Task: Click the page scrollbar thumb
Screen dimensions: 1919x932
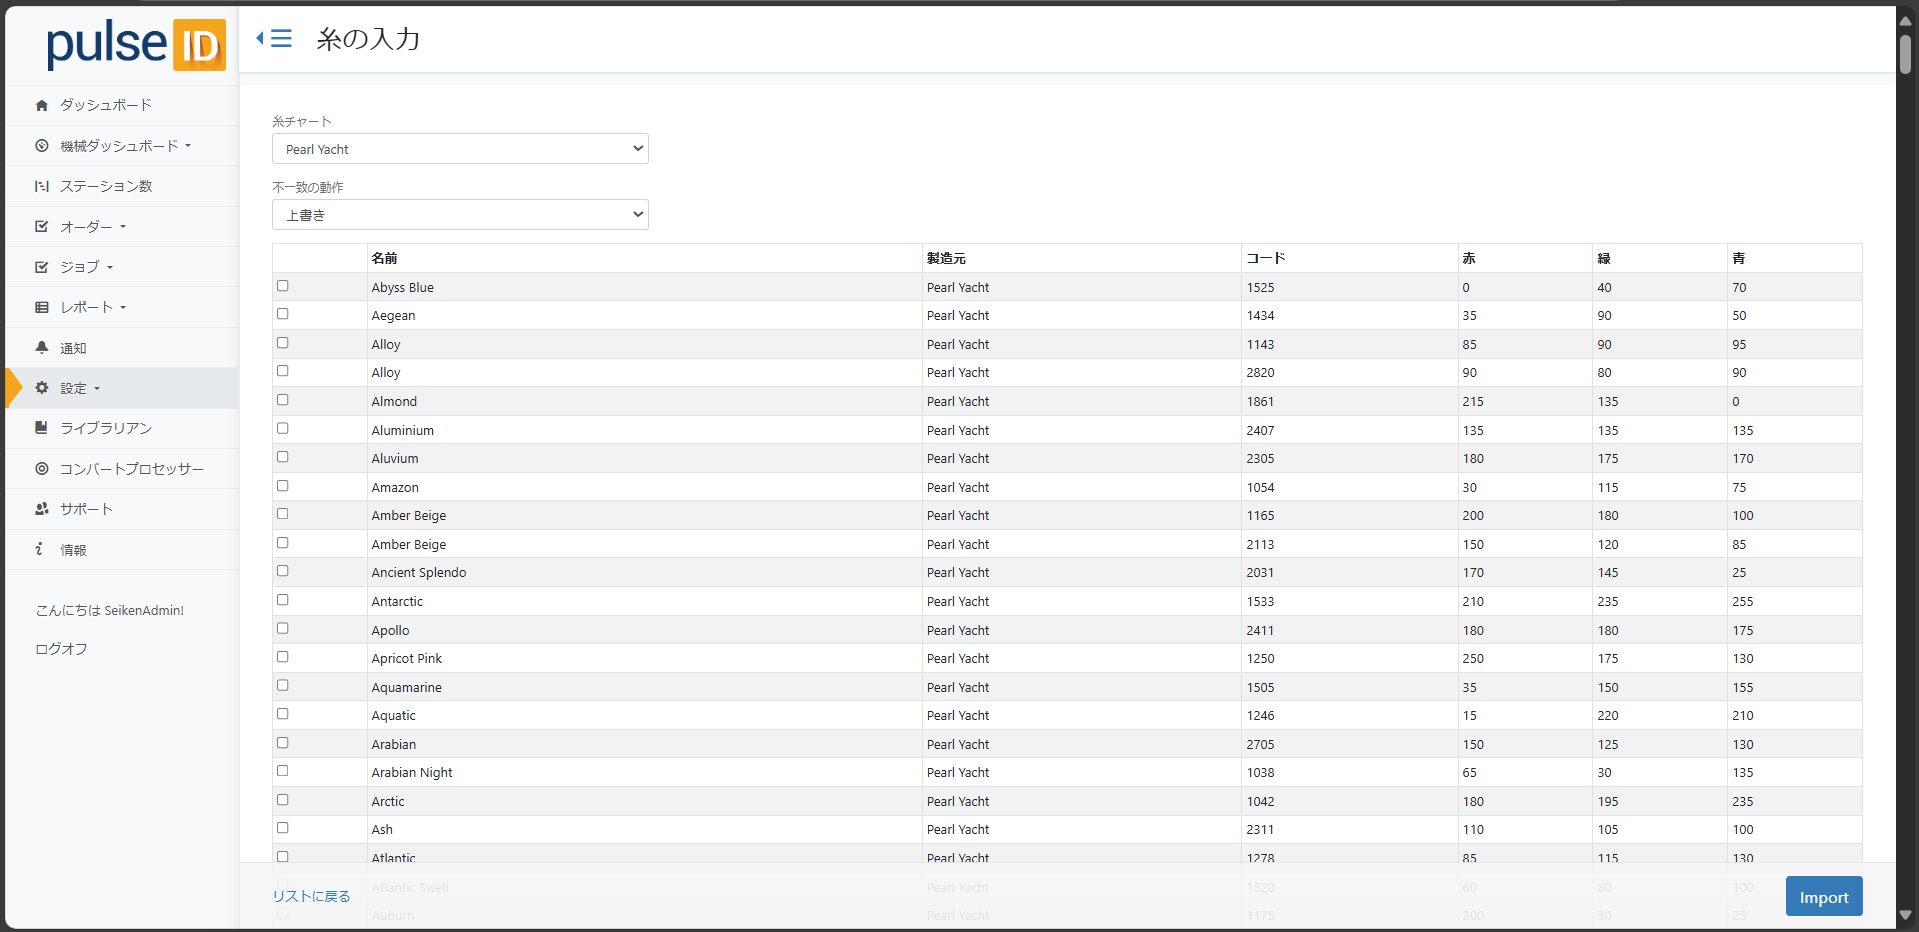Action: click(1906, 54)
